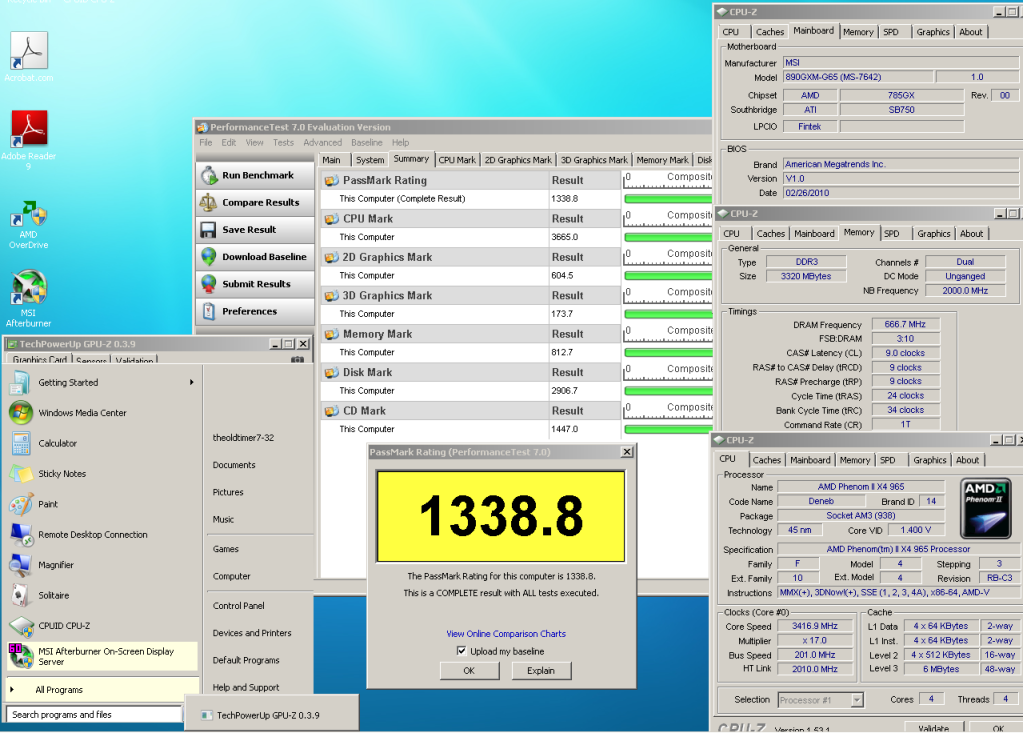Click the Download Baseline icon
The image size is (1023, 733).
(x=209, y=257)
